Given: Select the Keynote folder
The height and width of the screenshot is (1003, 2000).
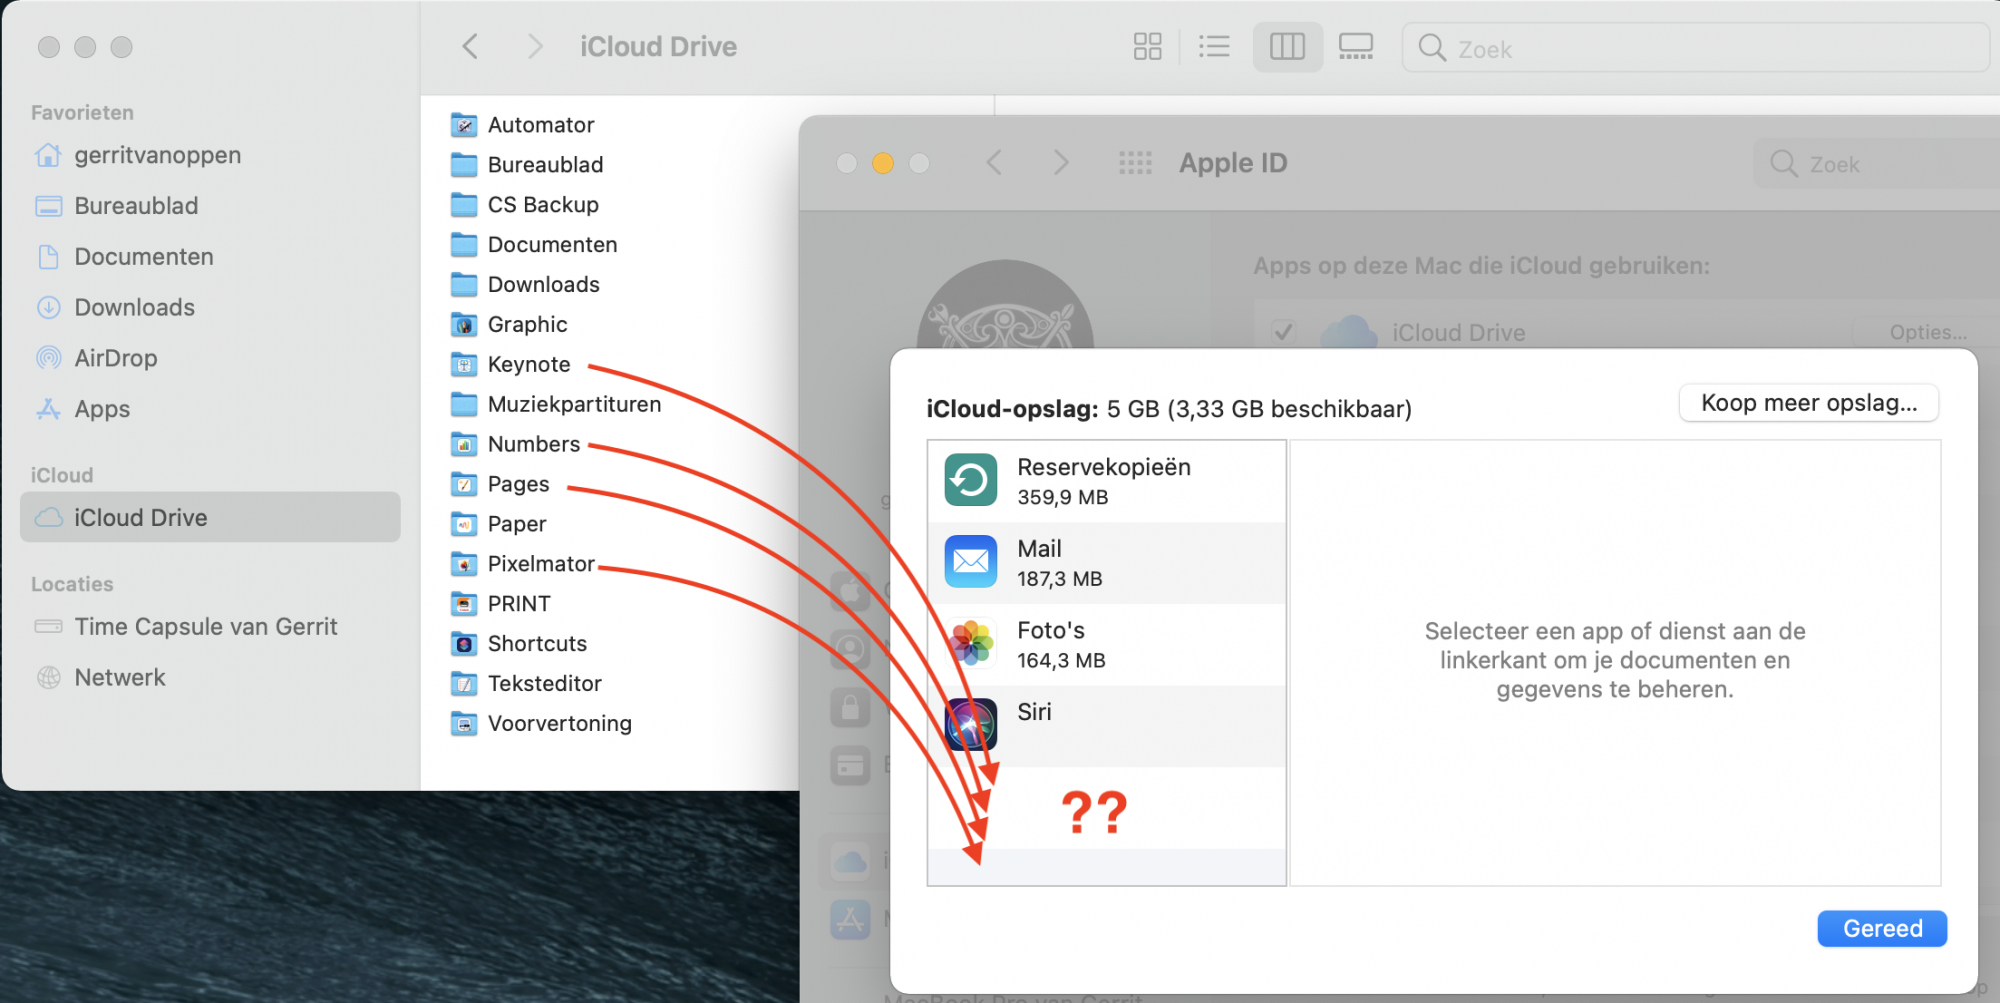Looking at the screenshot, I should [511, 364].
